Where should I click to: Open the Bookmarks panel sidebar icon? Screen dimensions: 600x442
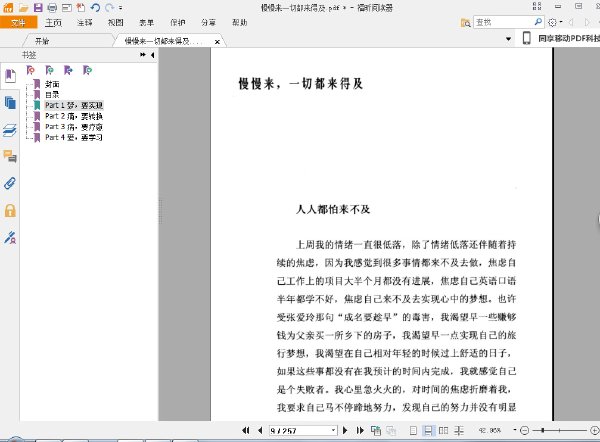point(10,75)
